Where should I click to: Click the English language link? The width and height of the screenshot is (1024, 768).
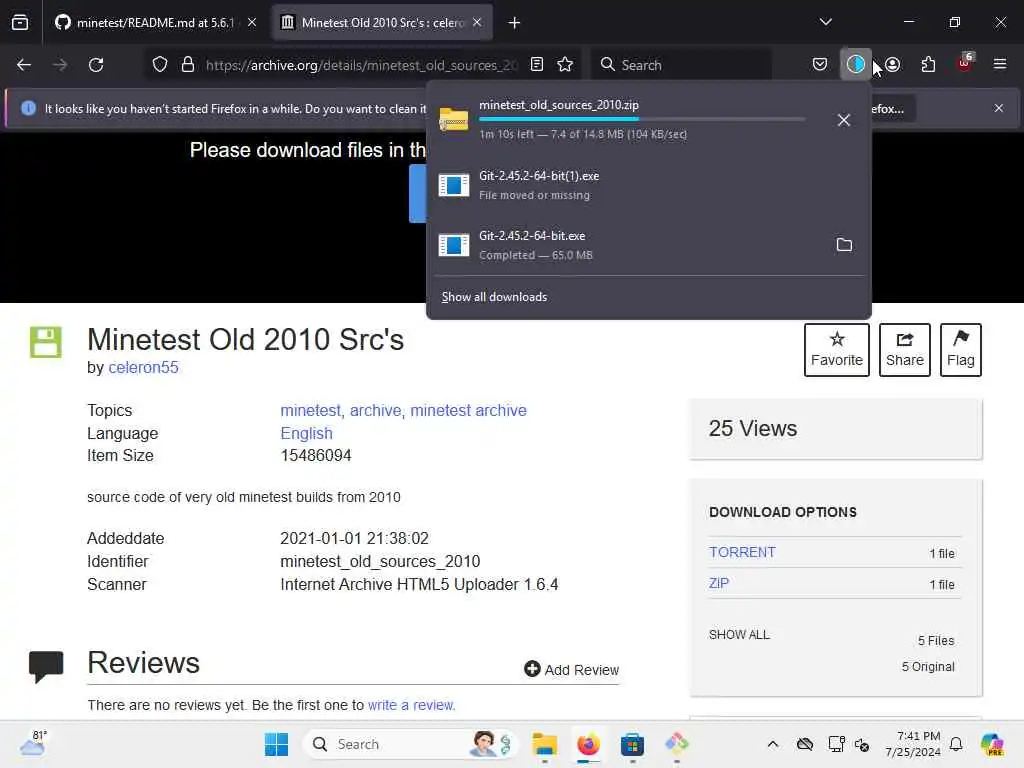pyautogui.click(x=306, y=434)
